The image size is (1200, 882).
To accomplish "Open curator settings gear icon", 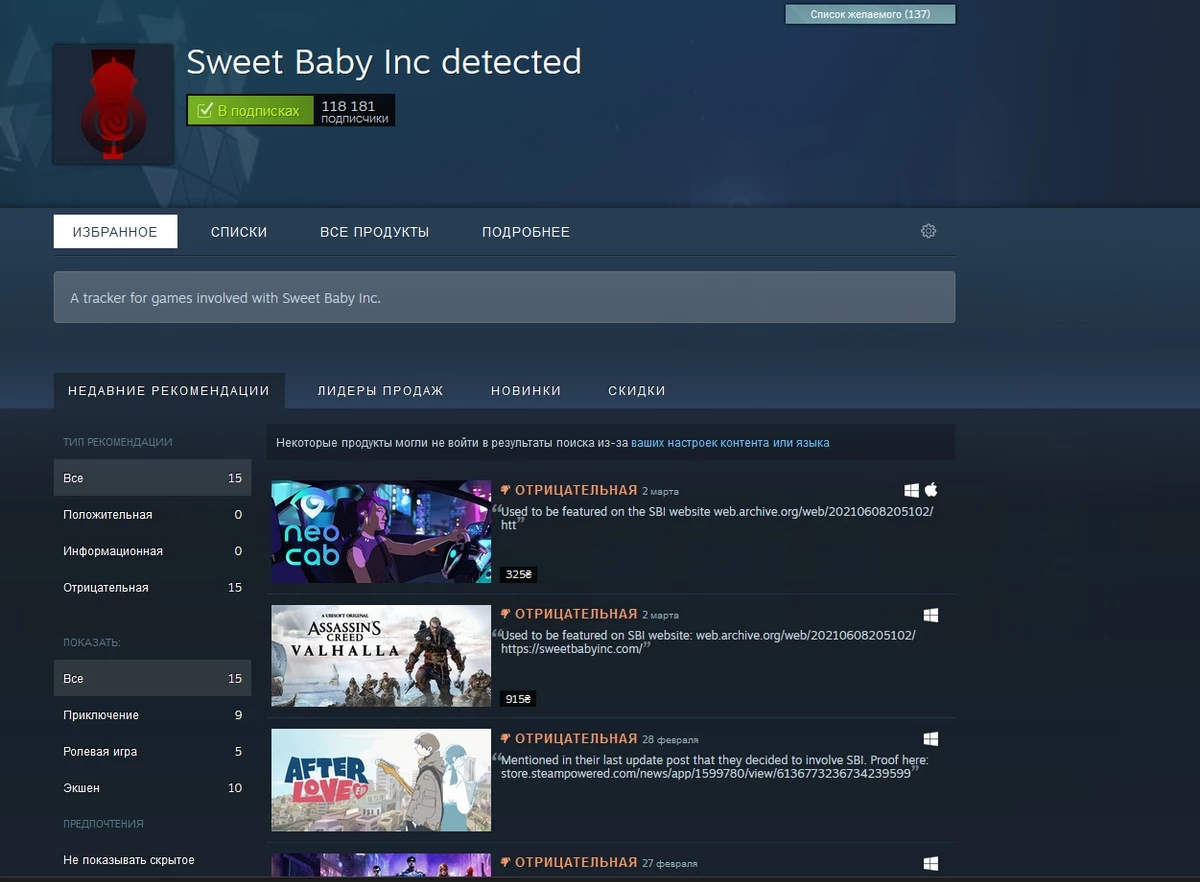I will pos(928,231).
